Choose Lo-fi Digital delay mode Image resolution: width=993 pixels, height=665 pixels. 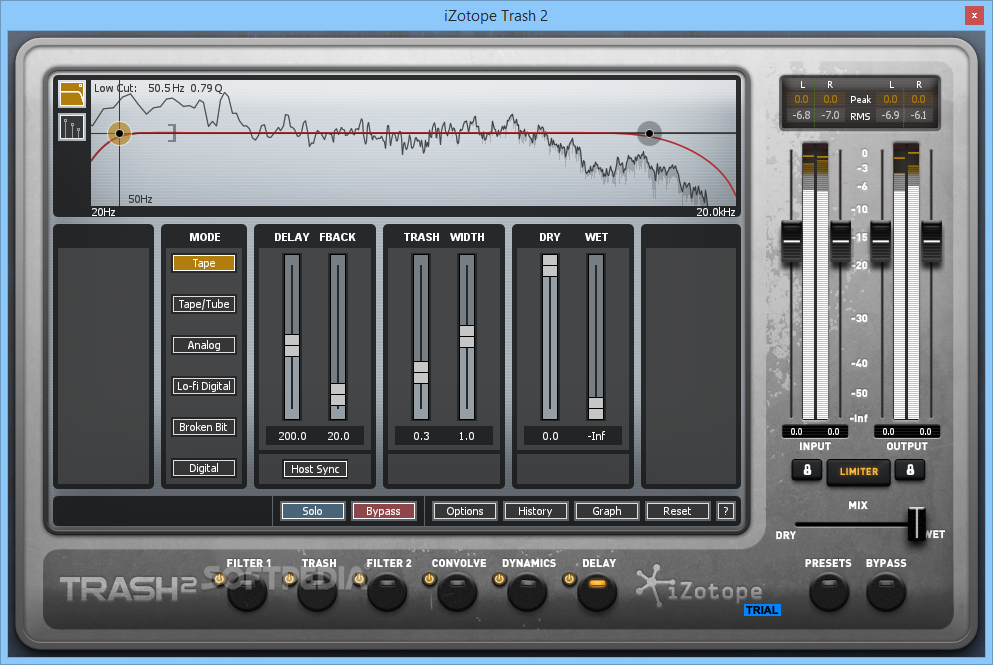[x=204, y=386]
